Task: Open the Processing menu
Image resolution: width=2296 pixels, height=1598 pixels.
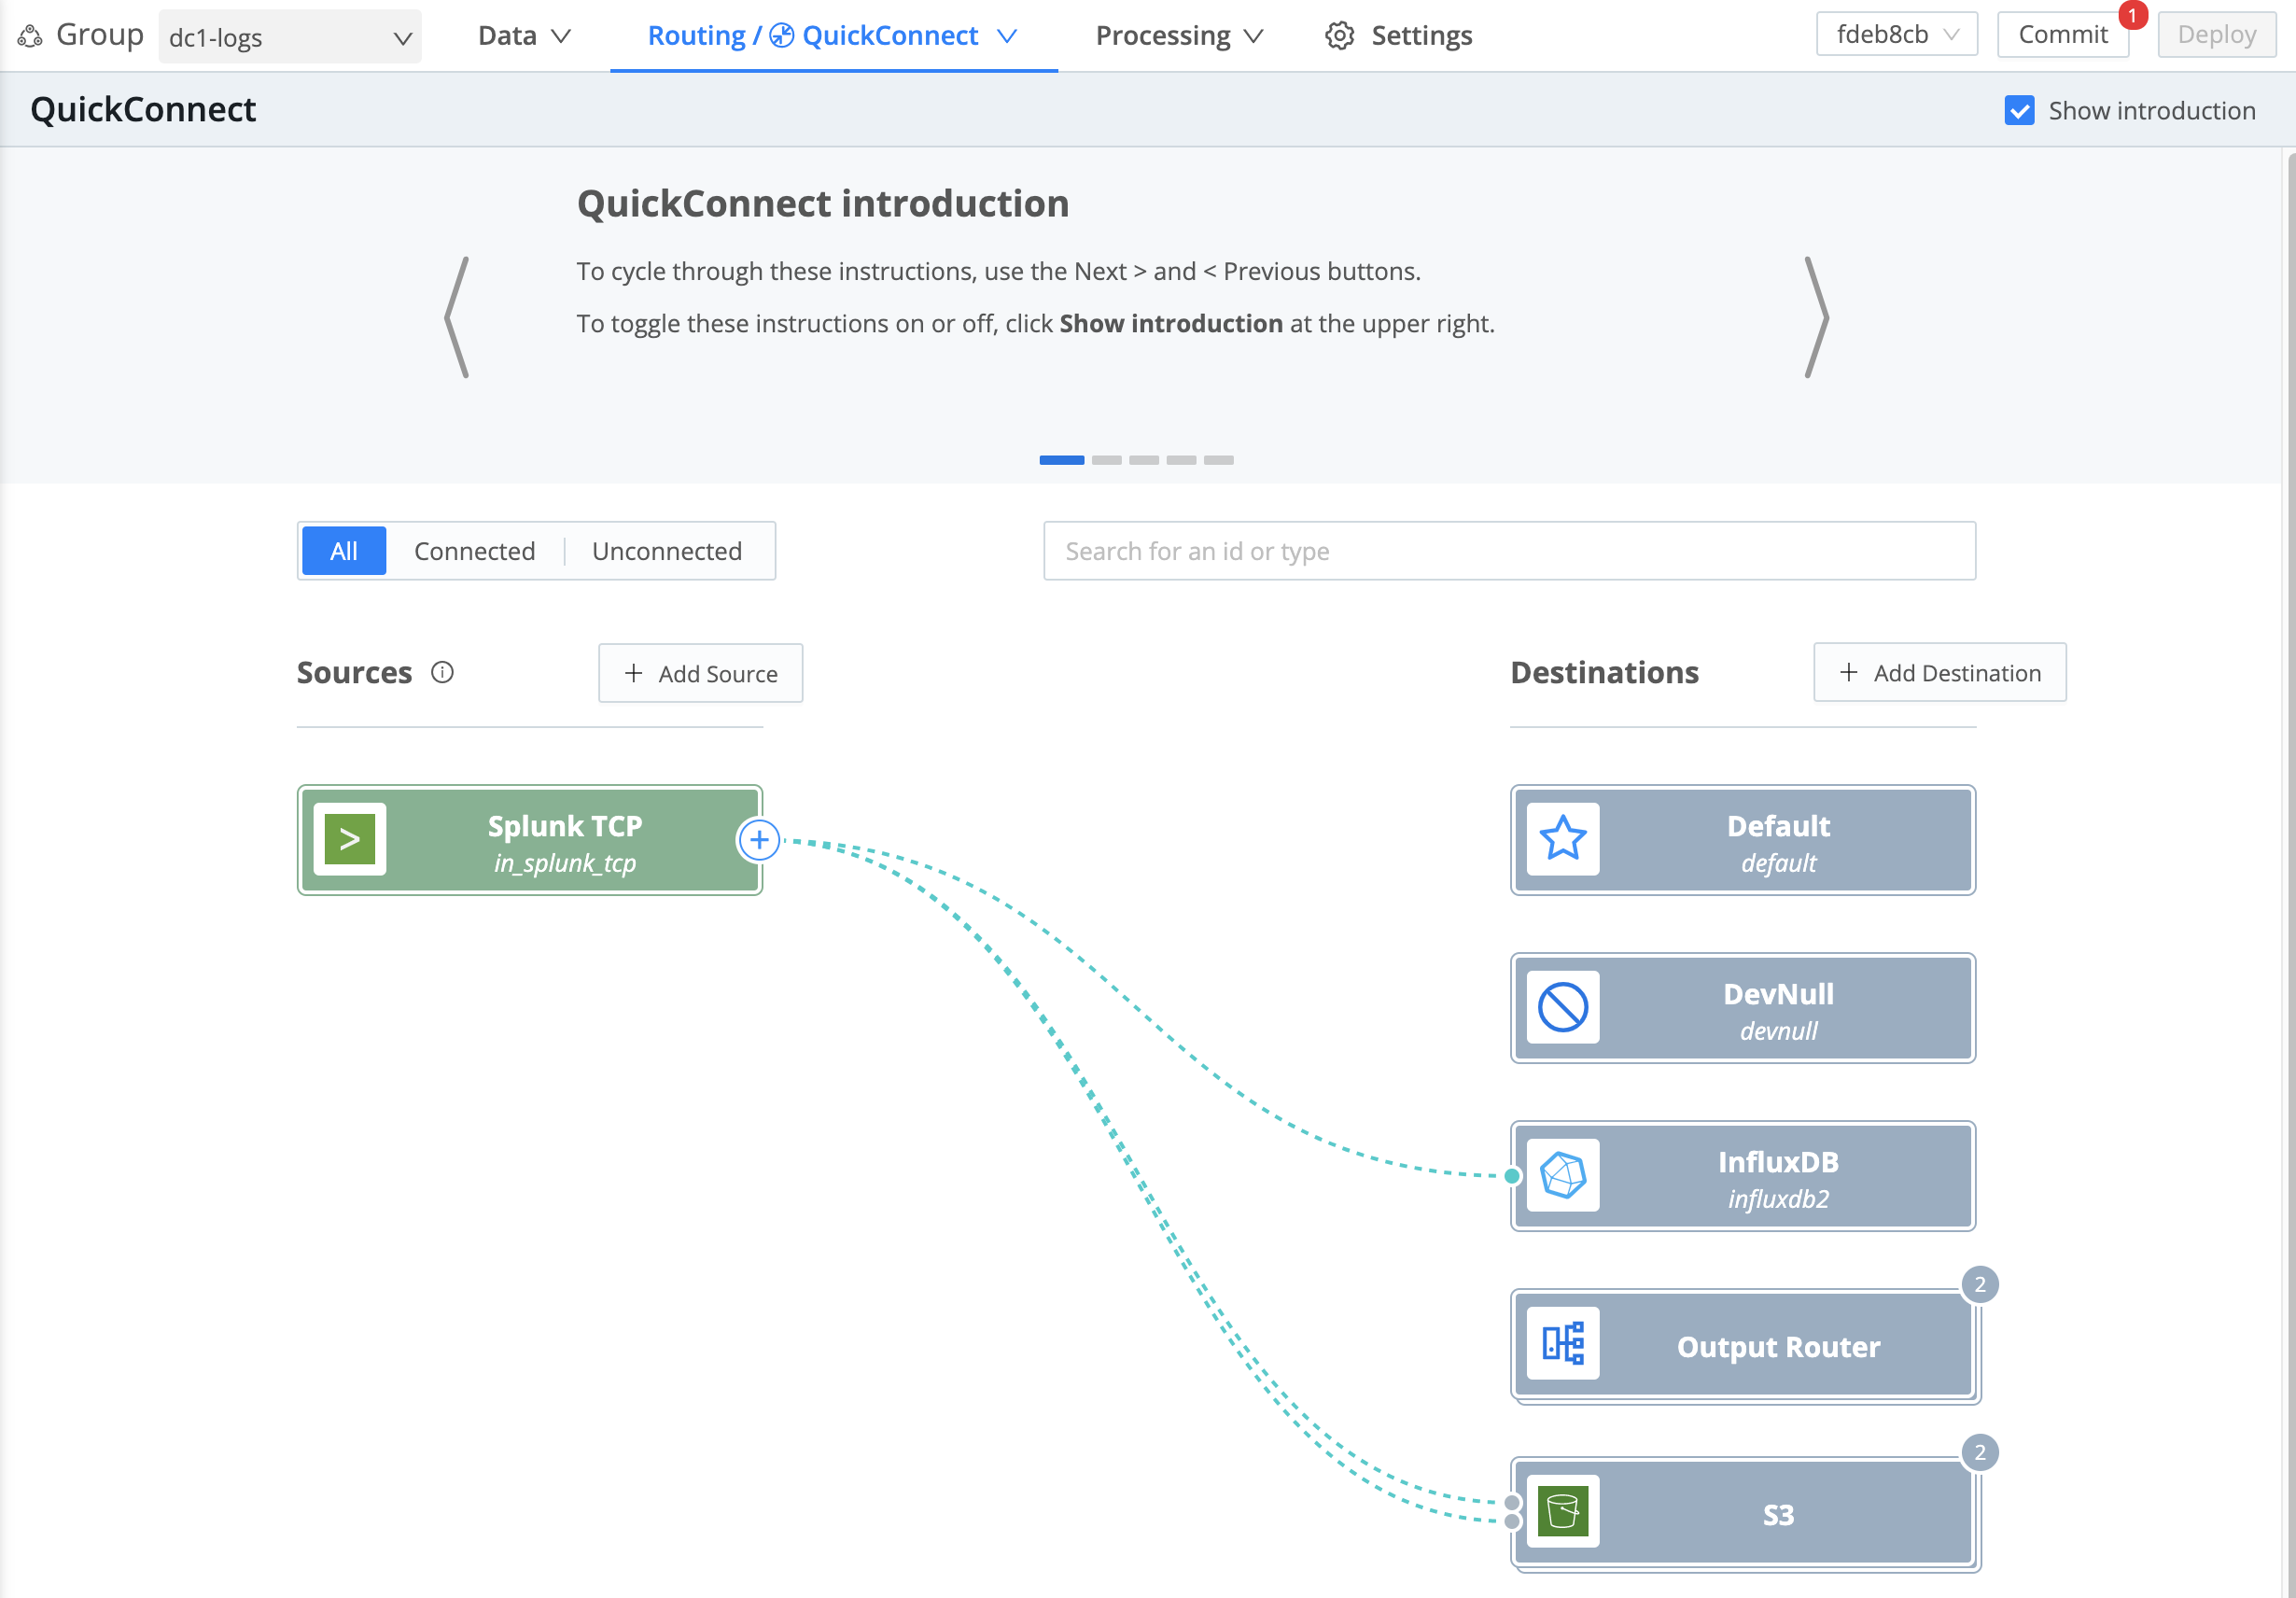Action: pos(1178,35)
